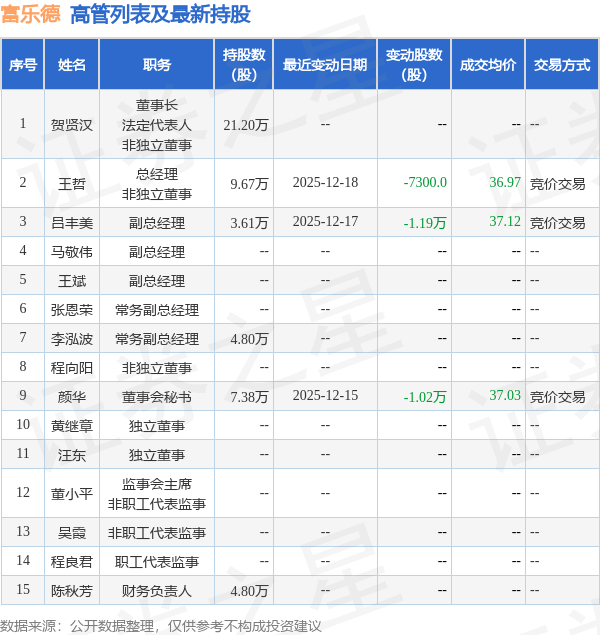Click row number 12

coord(23,492)
